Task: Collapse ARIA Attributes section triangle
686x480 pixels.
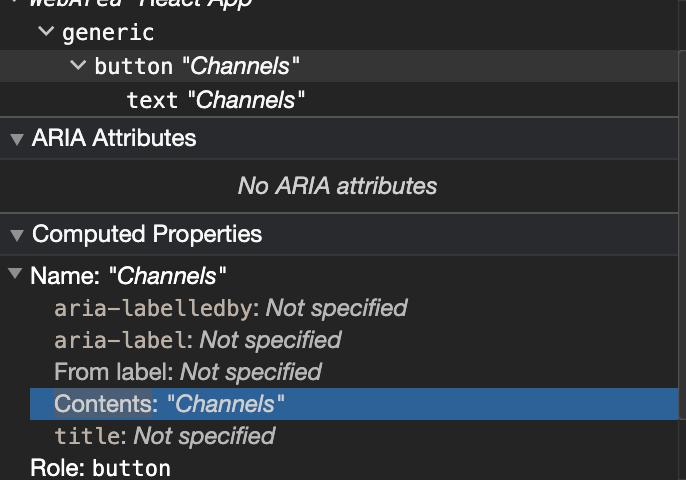Action: point(16,139)
